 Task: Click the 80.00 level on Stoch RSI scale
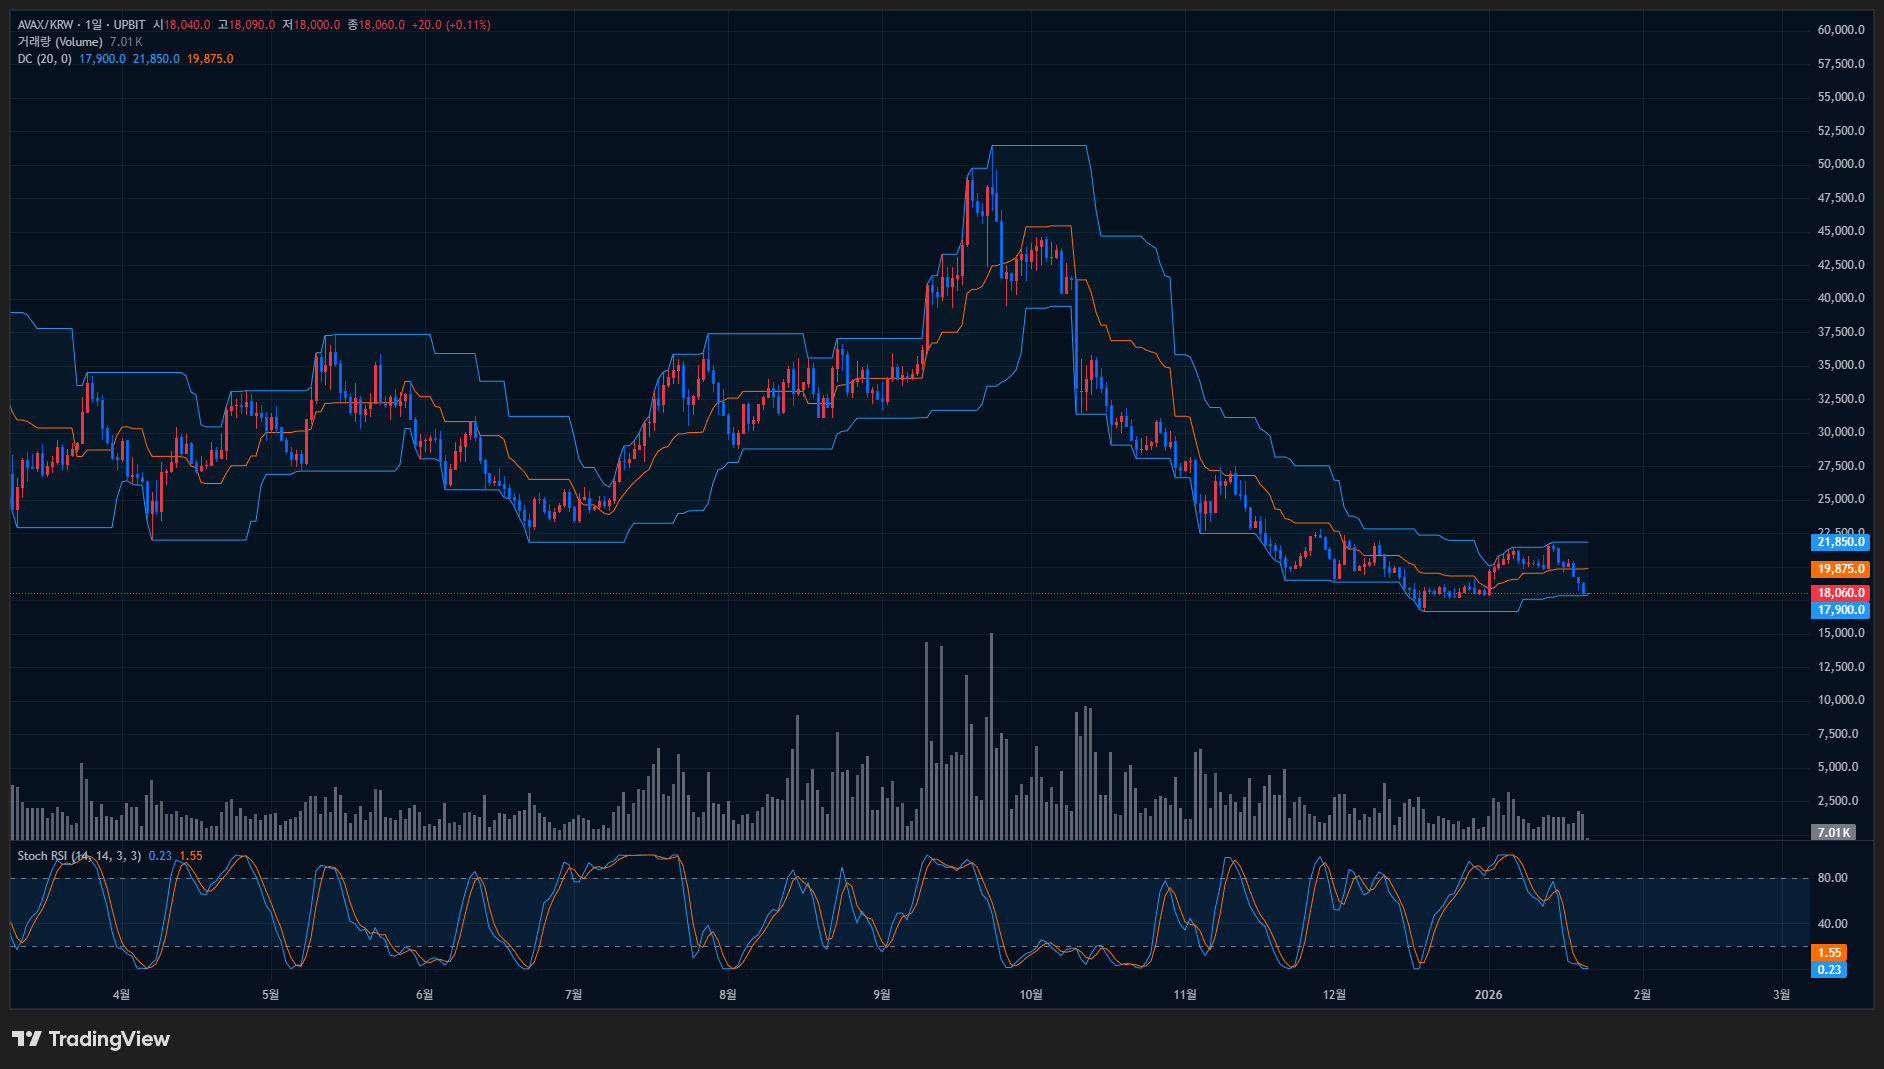point(1832,878)
